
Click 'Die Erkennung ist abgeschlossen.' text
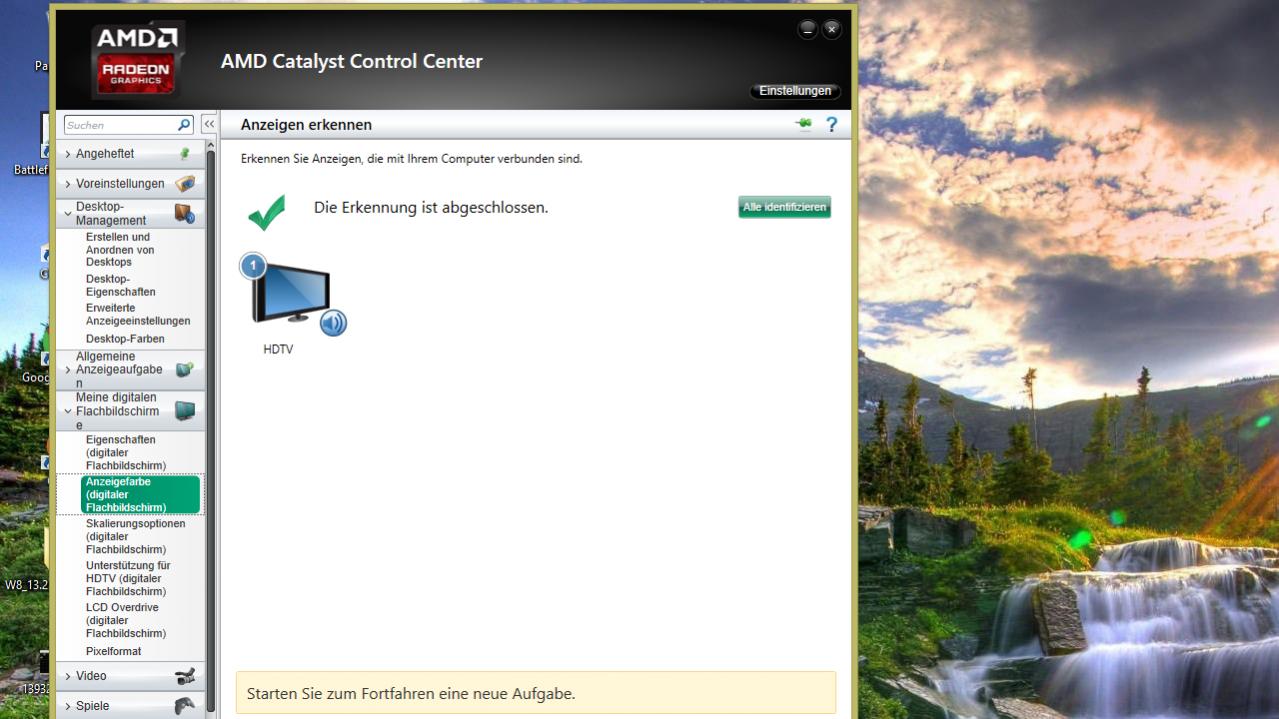pos(431,208)
